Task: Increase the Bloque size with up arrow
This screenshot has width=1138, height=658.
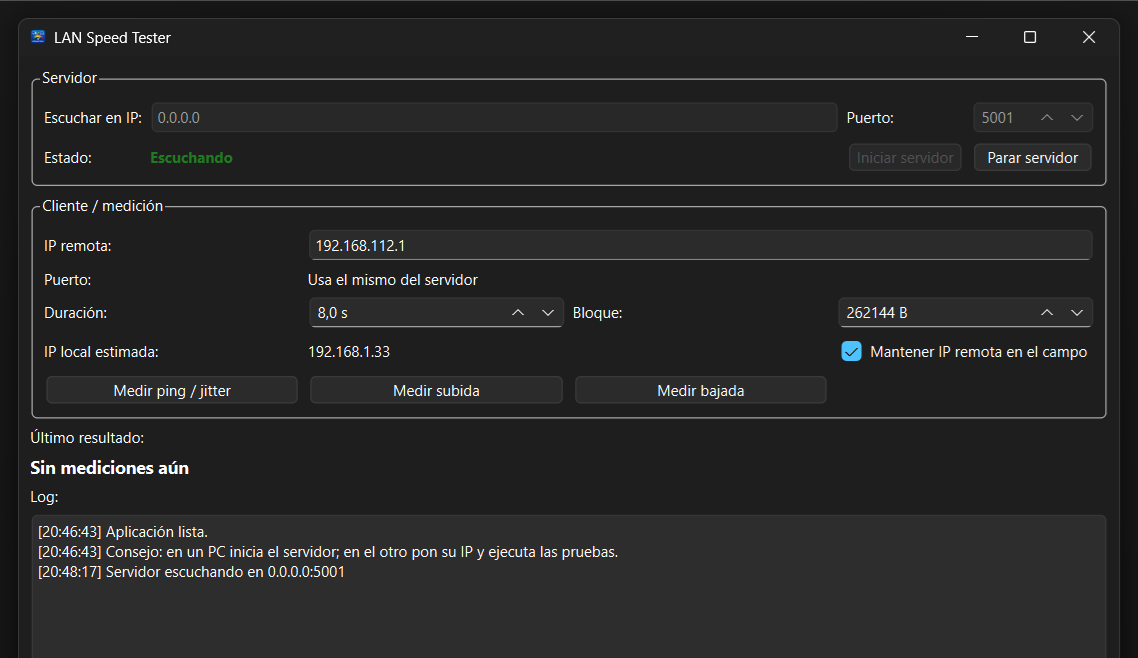Action: 1047,313
